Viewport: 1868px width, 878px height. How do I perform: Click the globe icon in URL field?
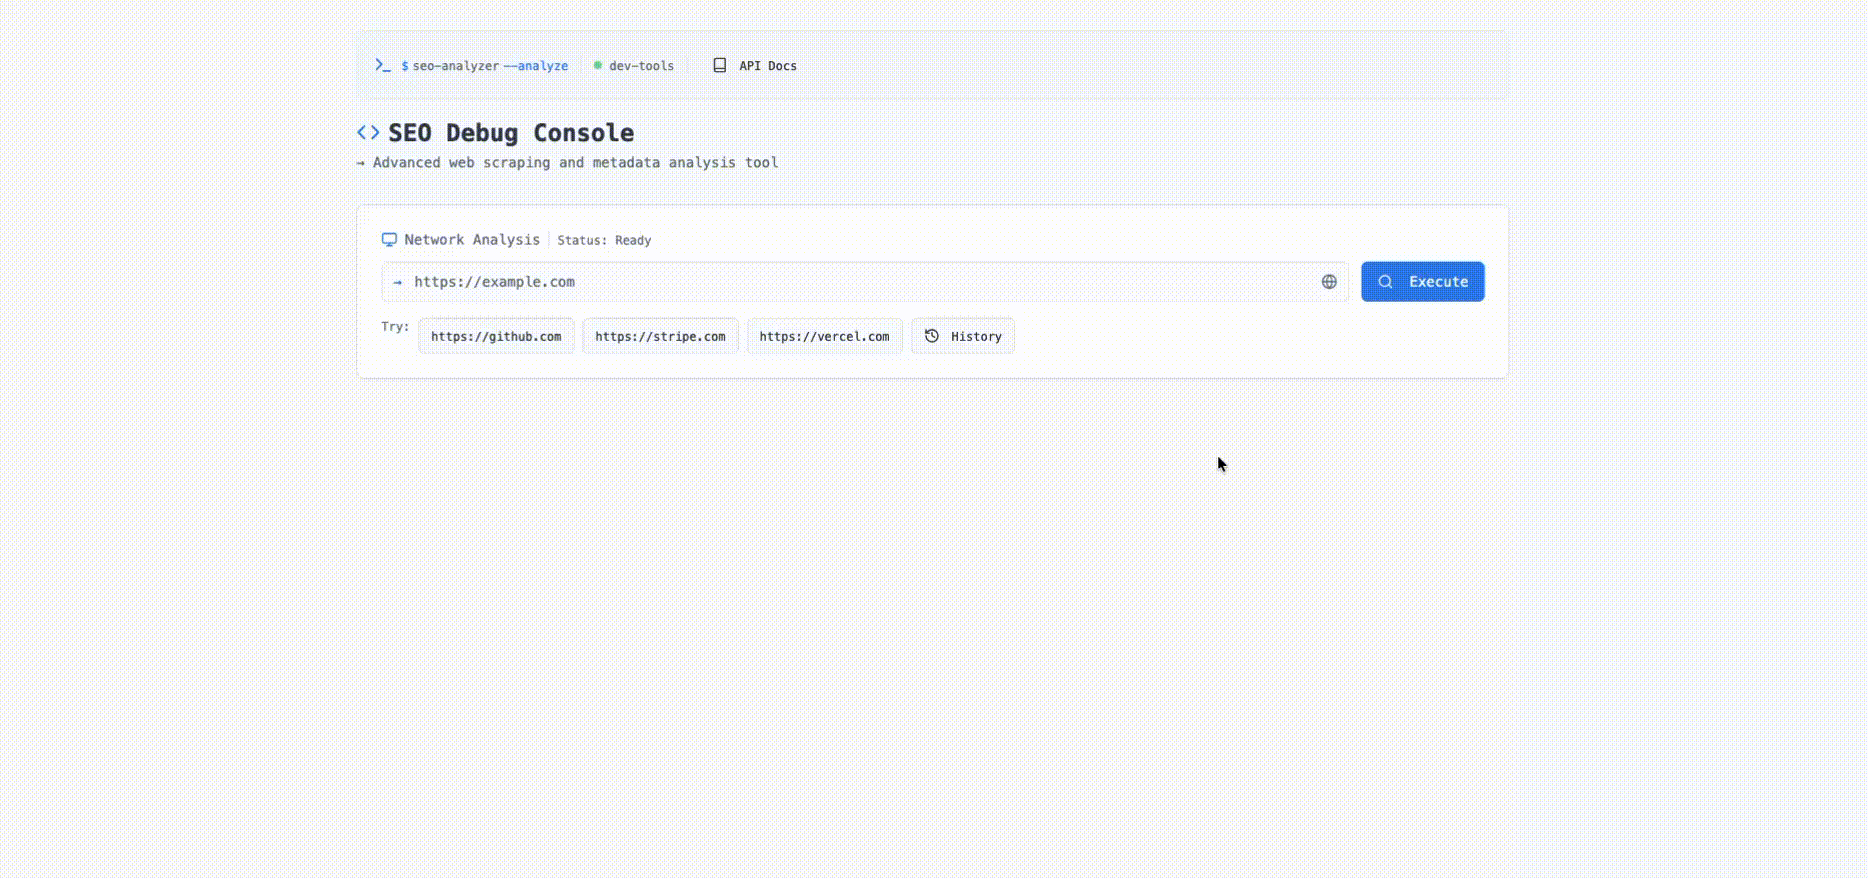[x=1329, y=282]
